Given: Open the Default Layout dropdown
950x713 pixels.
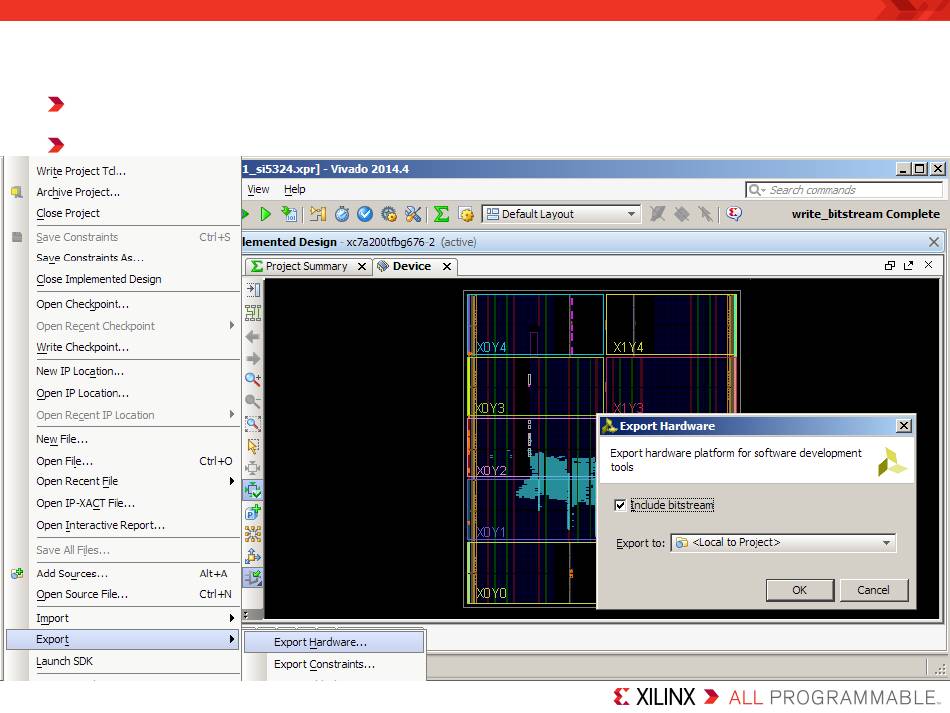Looking at the screenshot, I should pos(561,214).
